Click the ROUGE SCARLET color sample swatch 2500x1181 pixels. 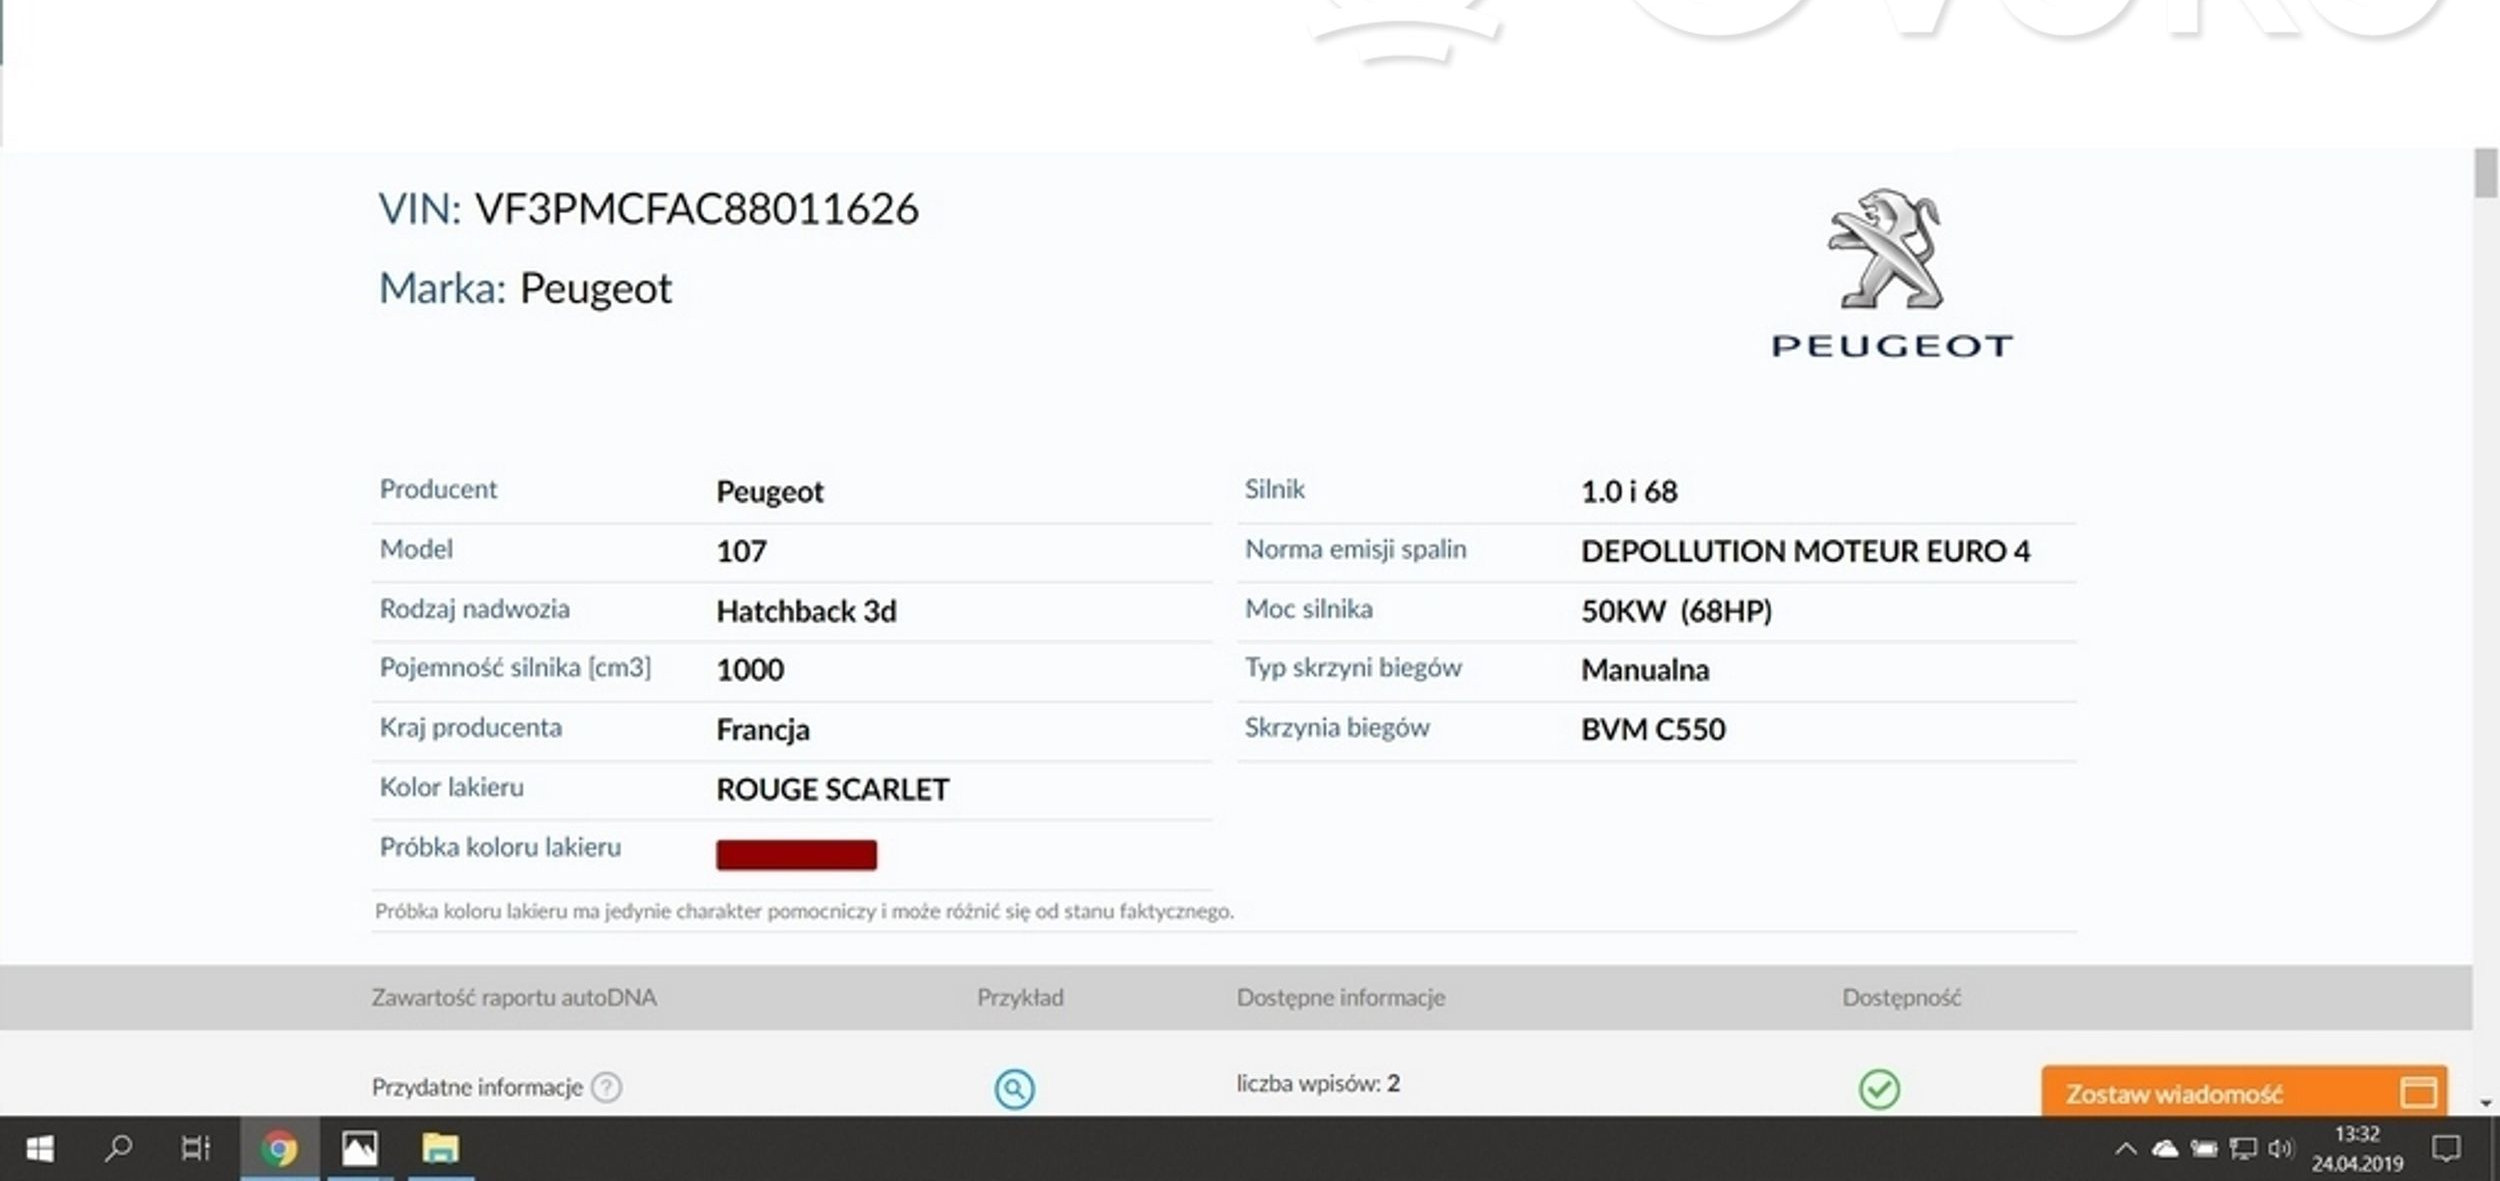coord(796,855)
